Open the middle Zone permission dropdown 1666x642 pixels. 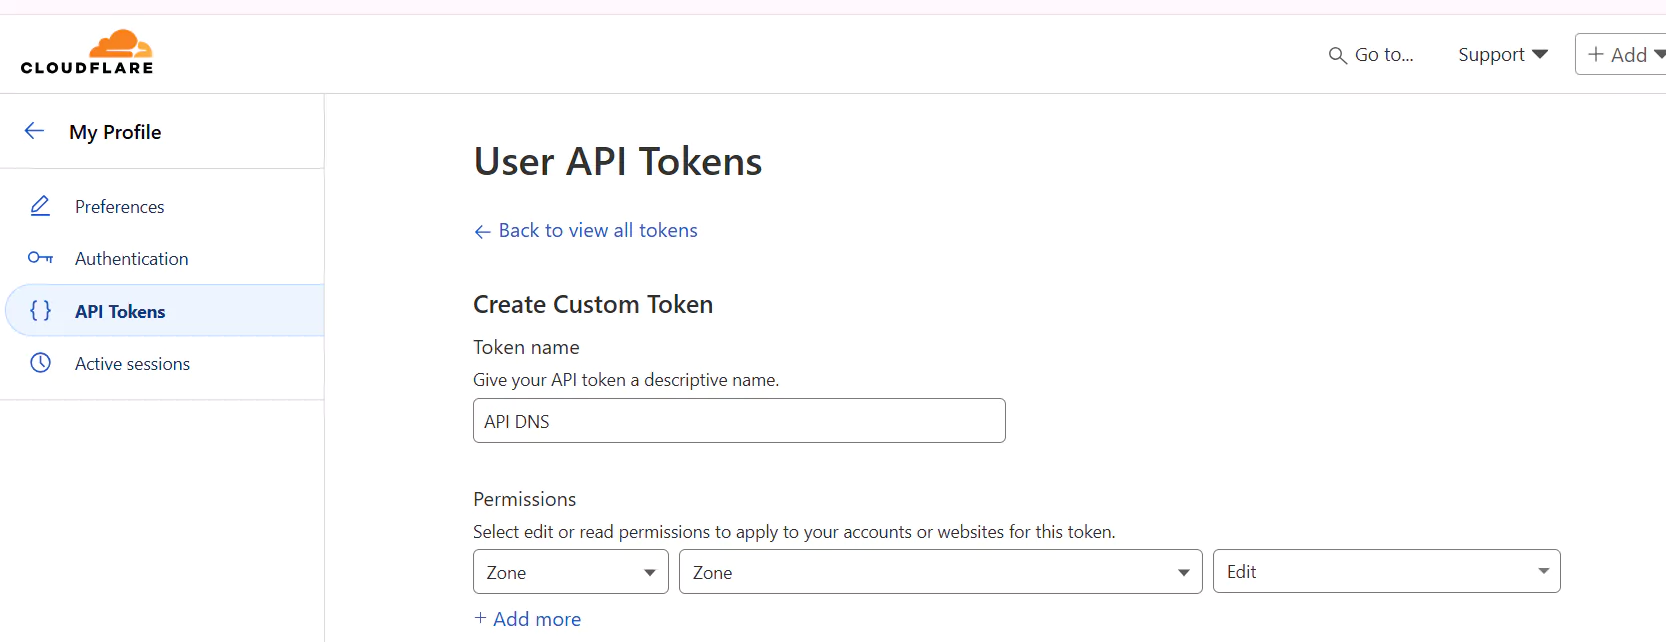[940, 572]
